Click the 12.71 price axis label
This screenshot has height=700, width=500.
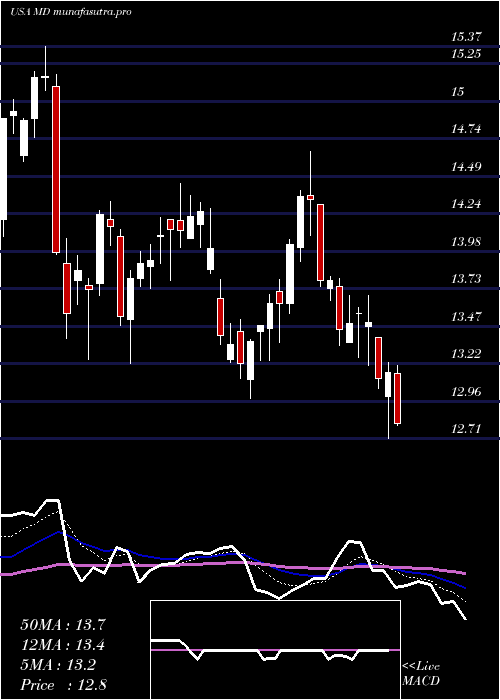click(466, 429)
